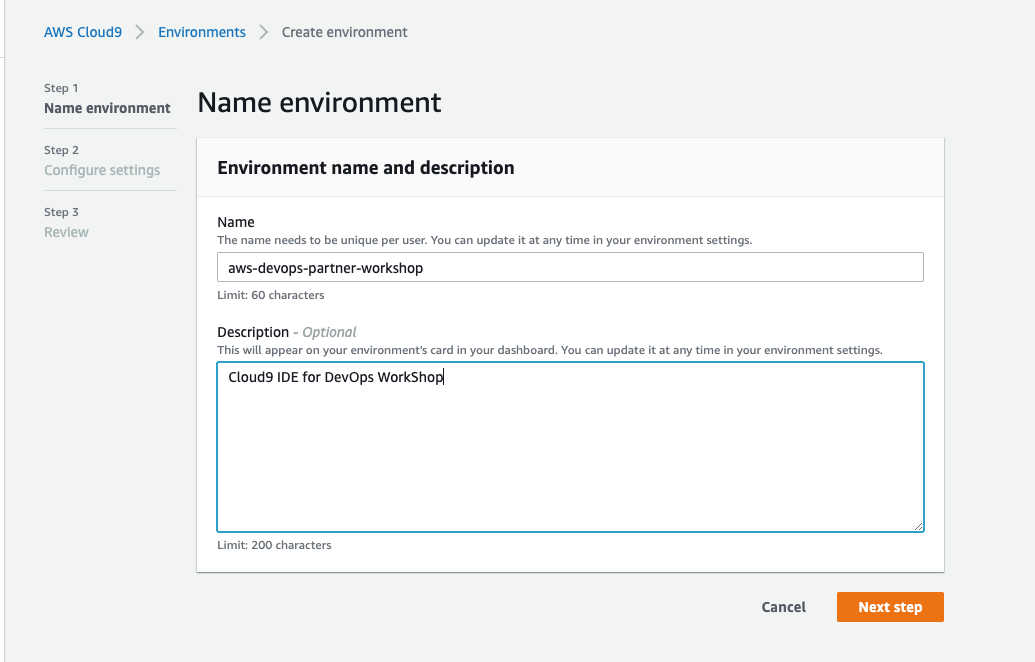Screen dimensions: 1035x662
Task: Click the Name field label
Action: (x=236, y=222)
